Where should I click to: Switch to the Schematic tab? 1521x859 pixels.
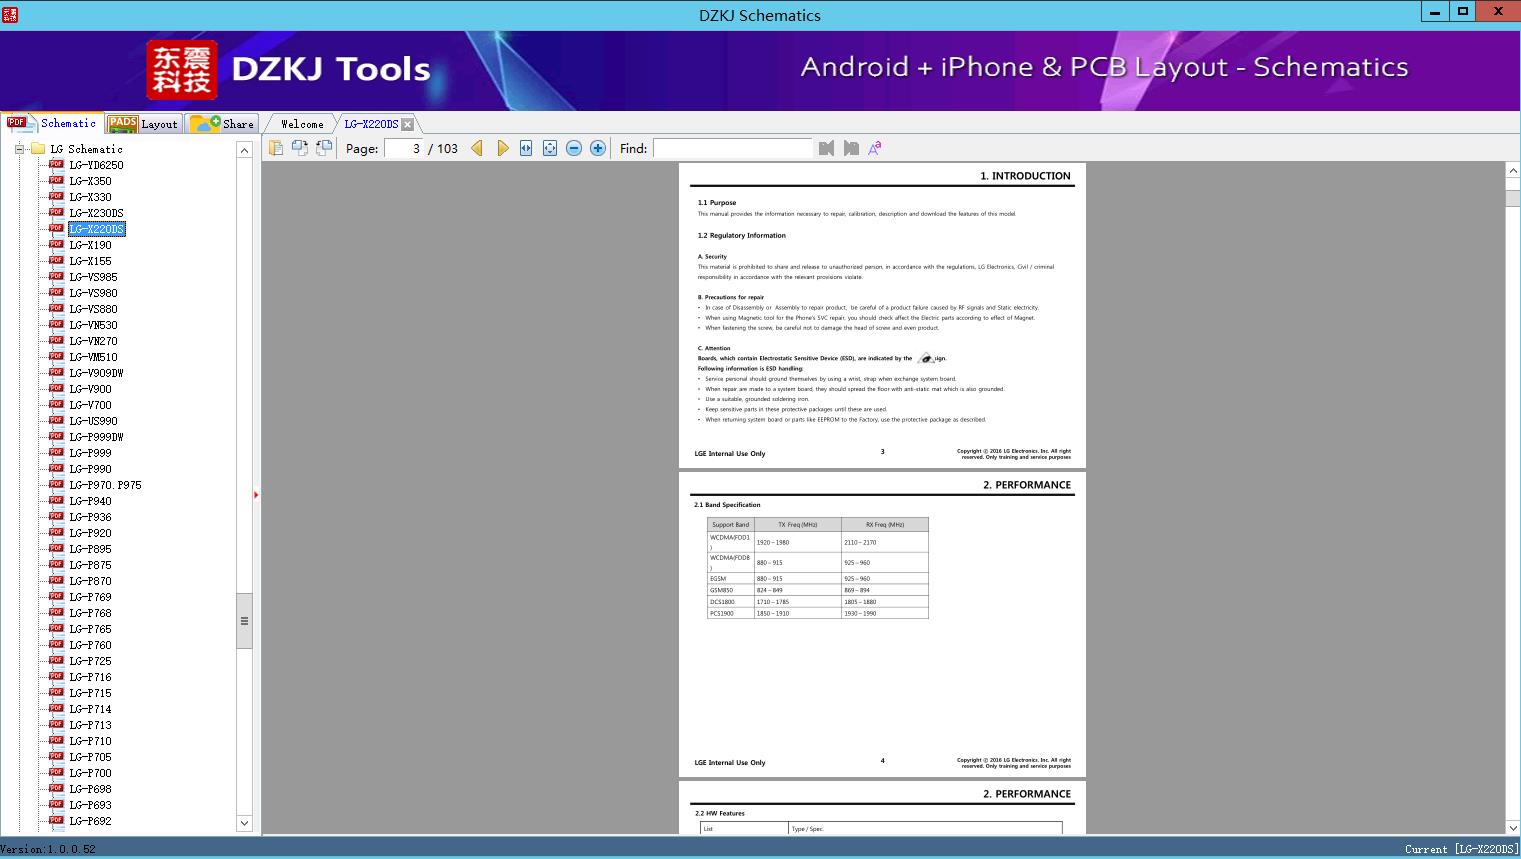point(52,123)
